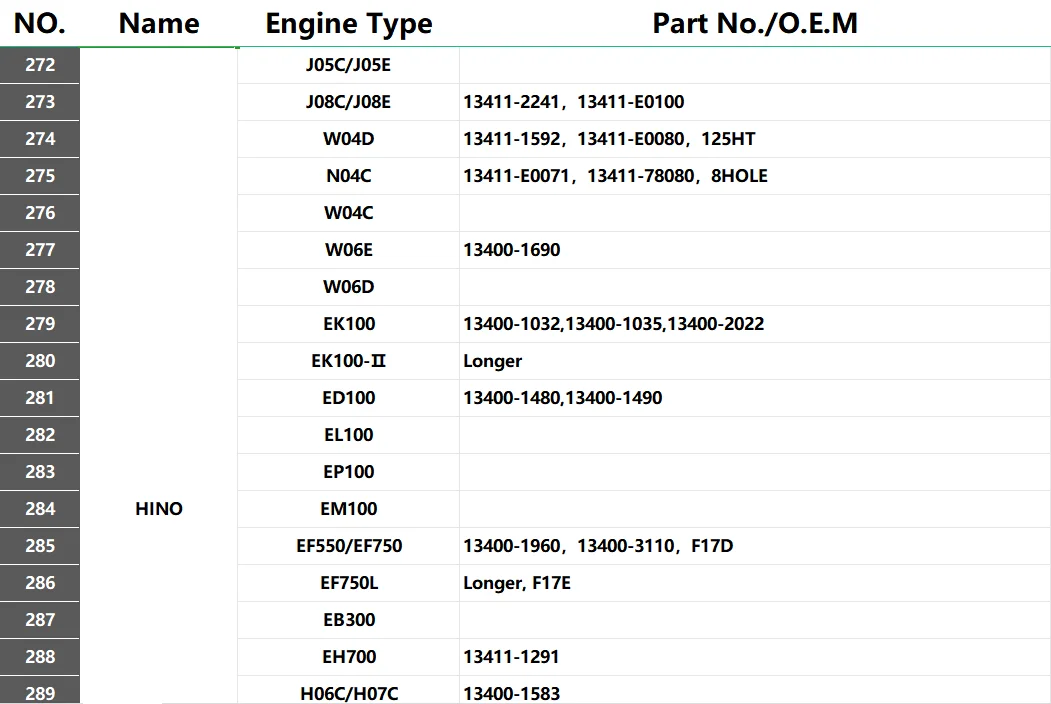Click part number cell 13411-1291

[755, 656]
